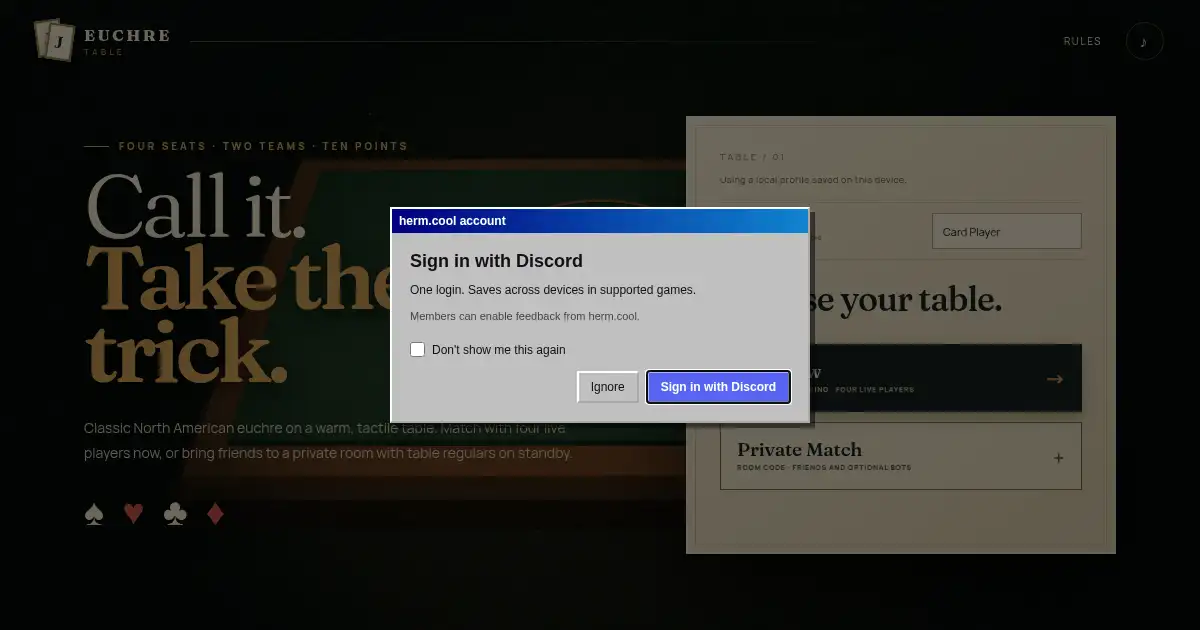Click the Ignore button
Screen dimensions: 1200x630
coord(607,387)
